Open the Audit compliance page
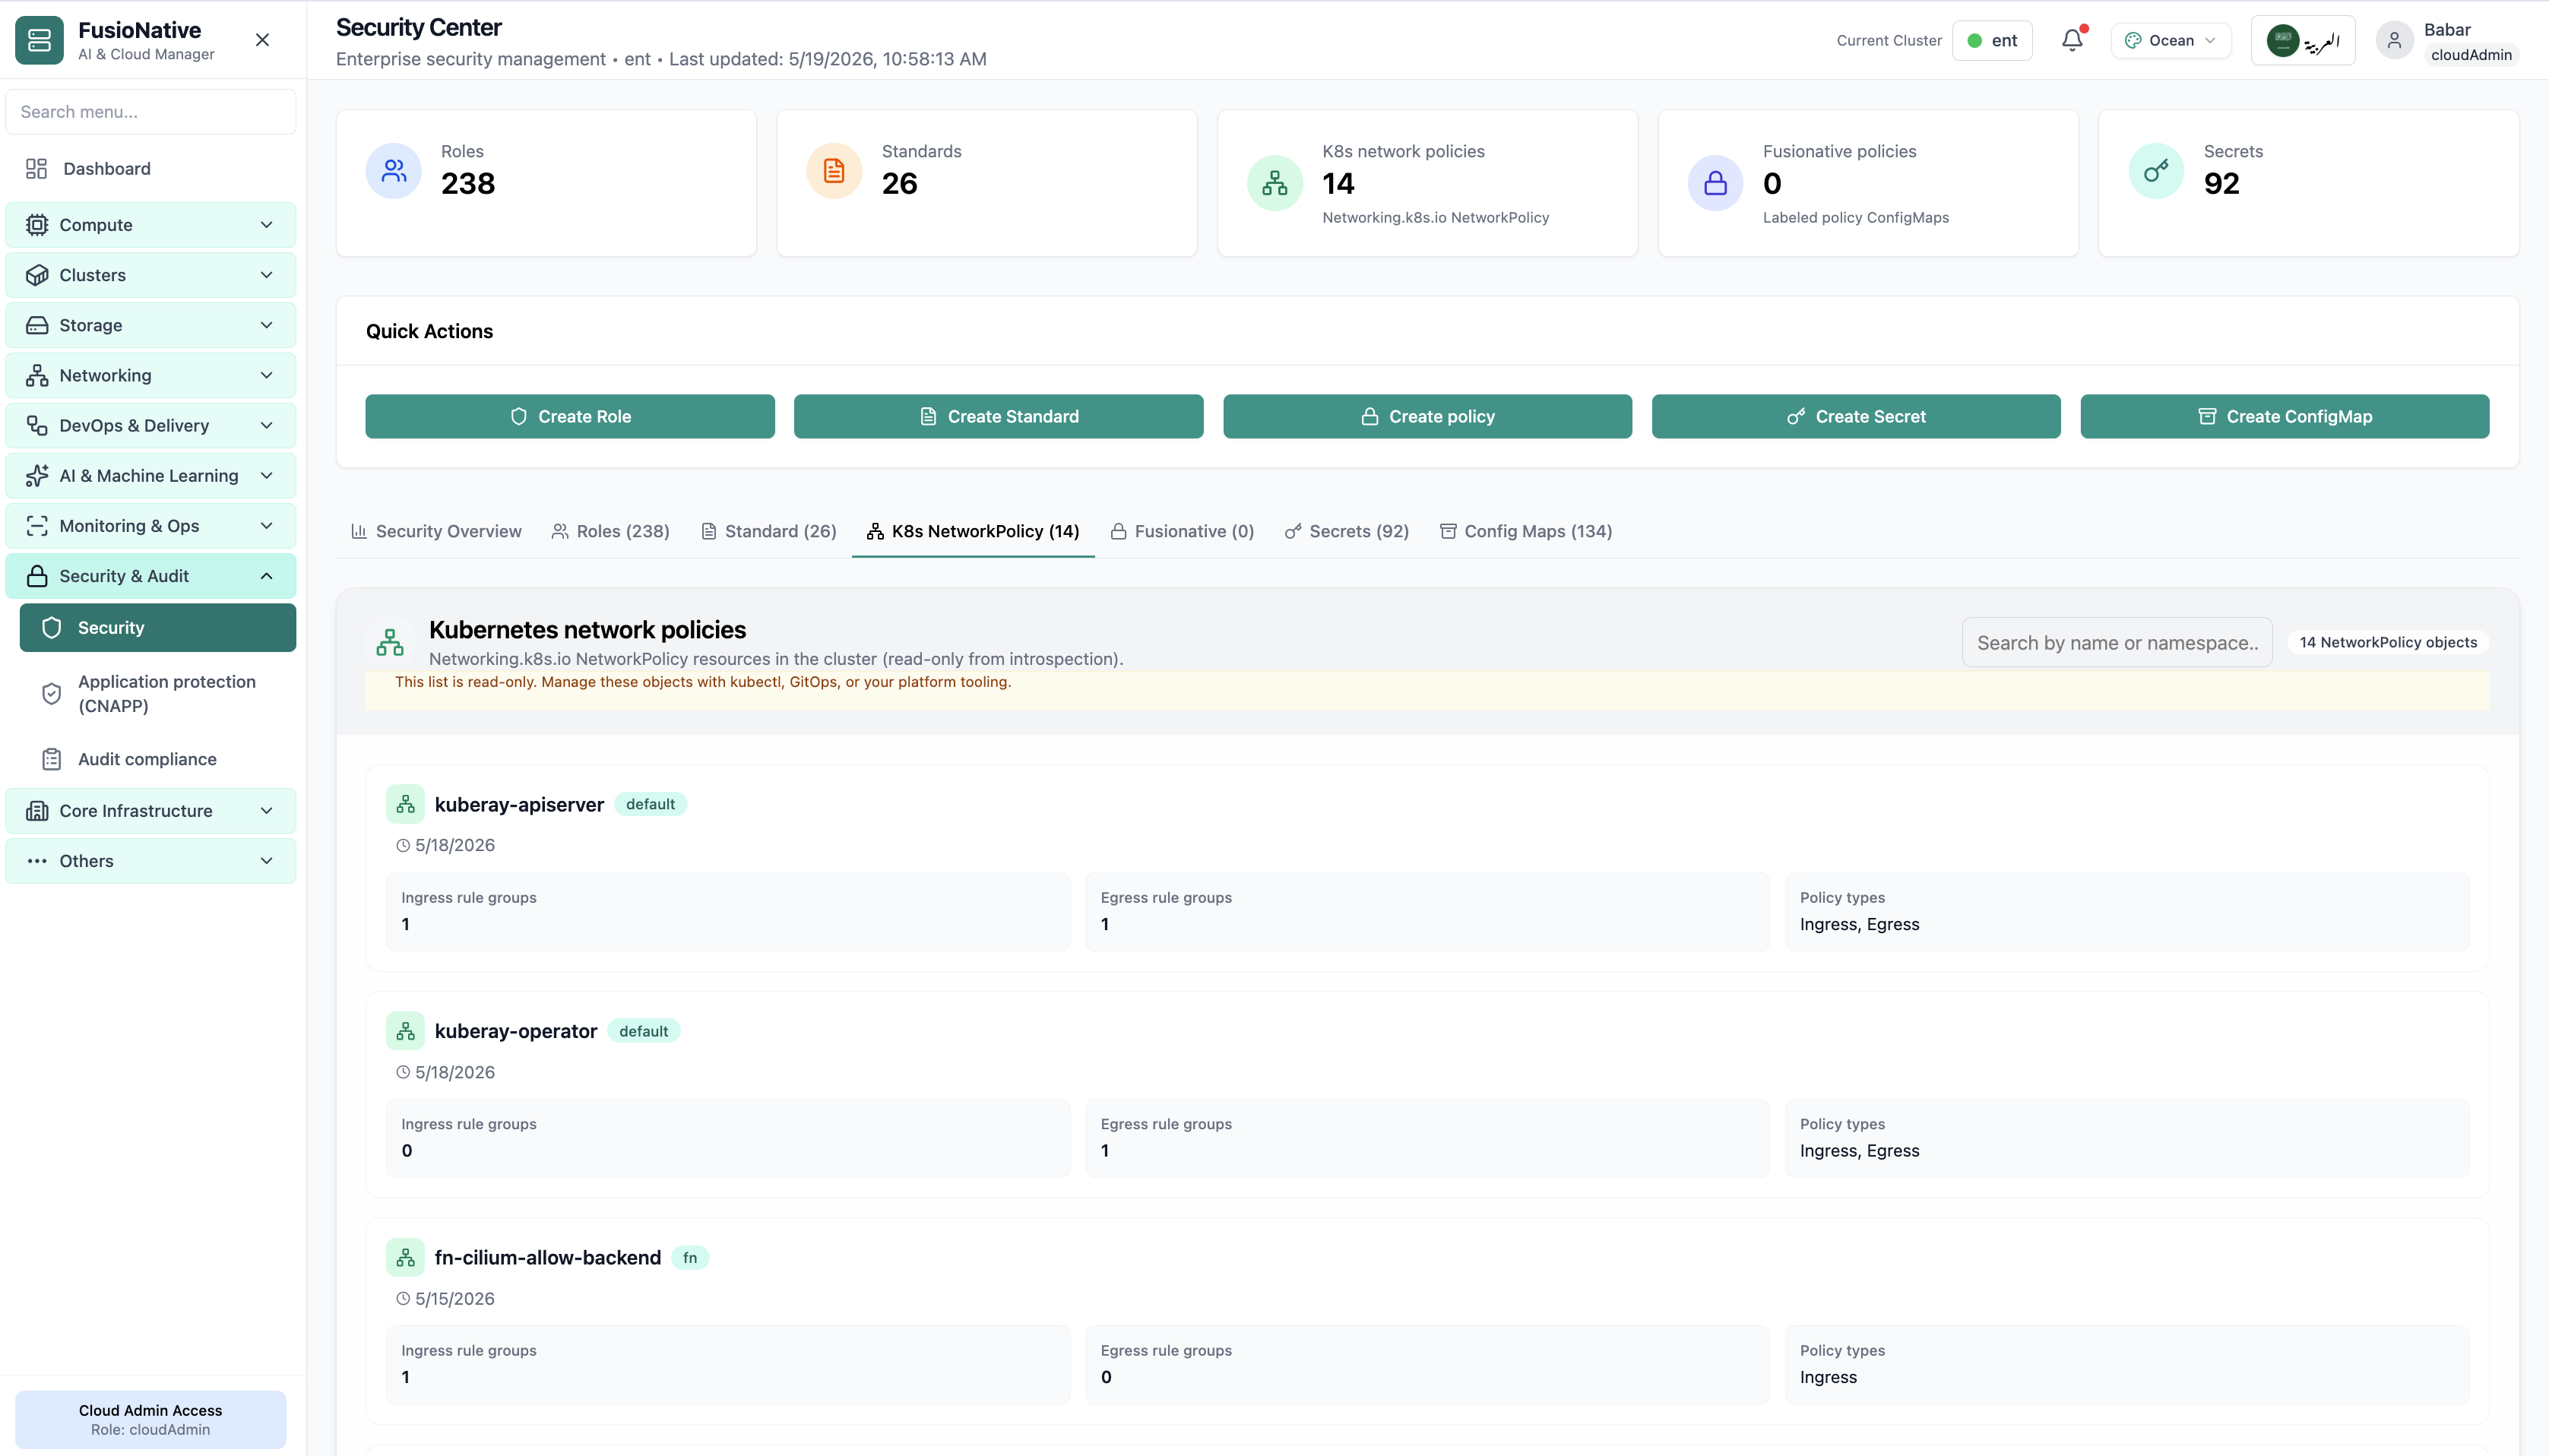This screenshot has height=1456, width=2549. click(x=158, y=759)
